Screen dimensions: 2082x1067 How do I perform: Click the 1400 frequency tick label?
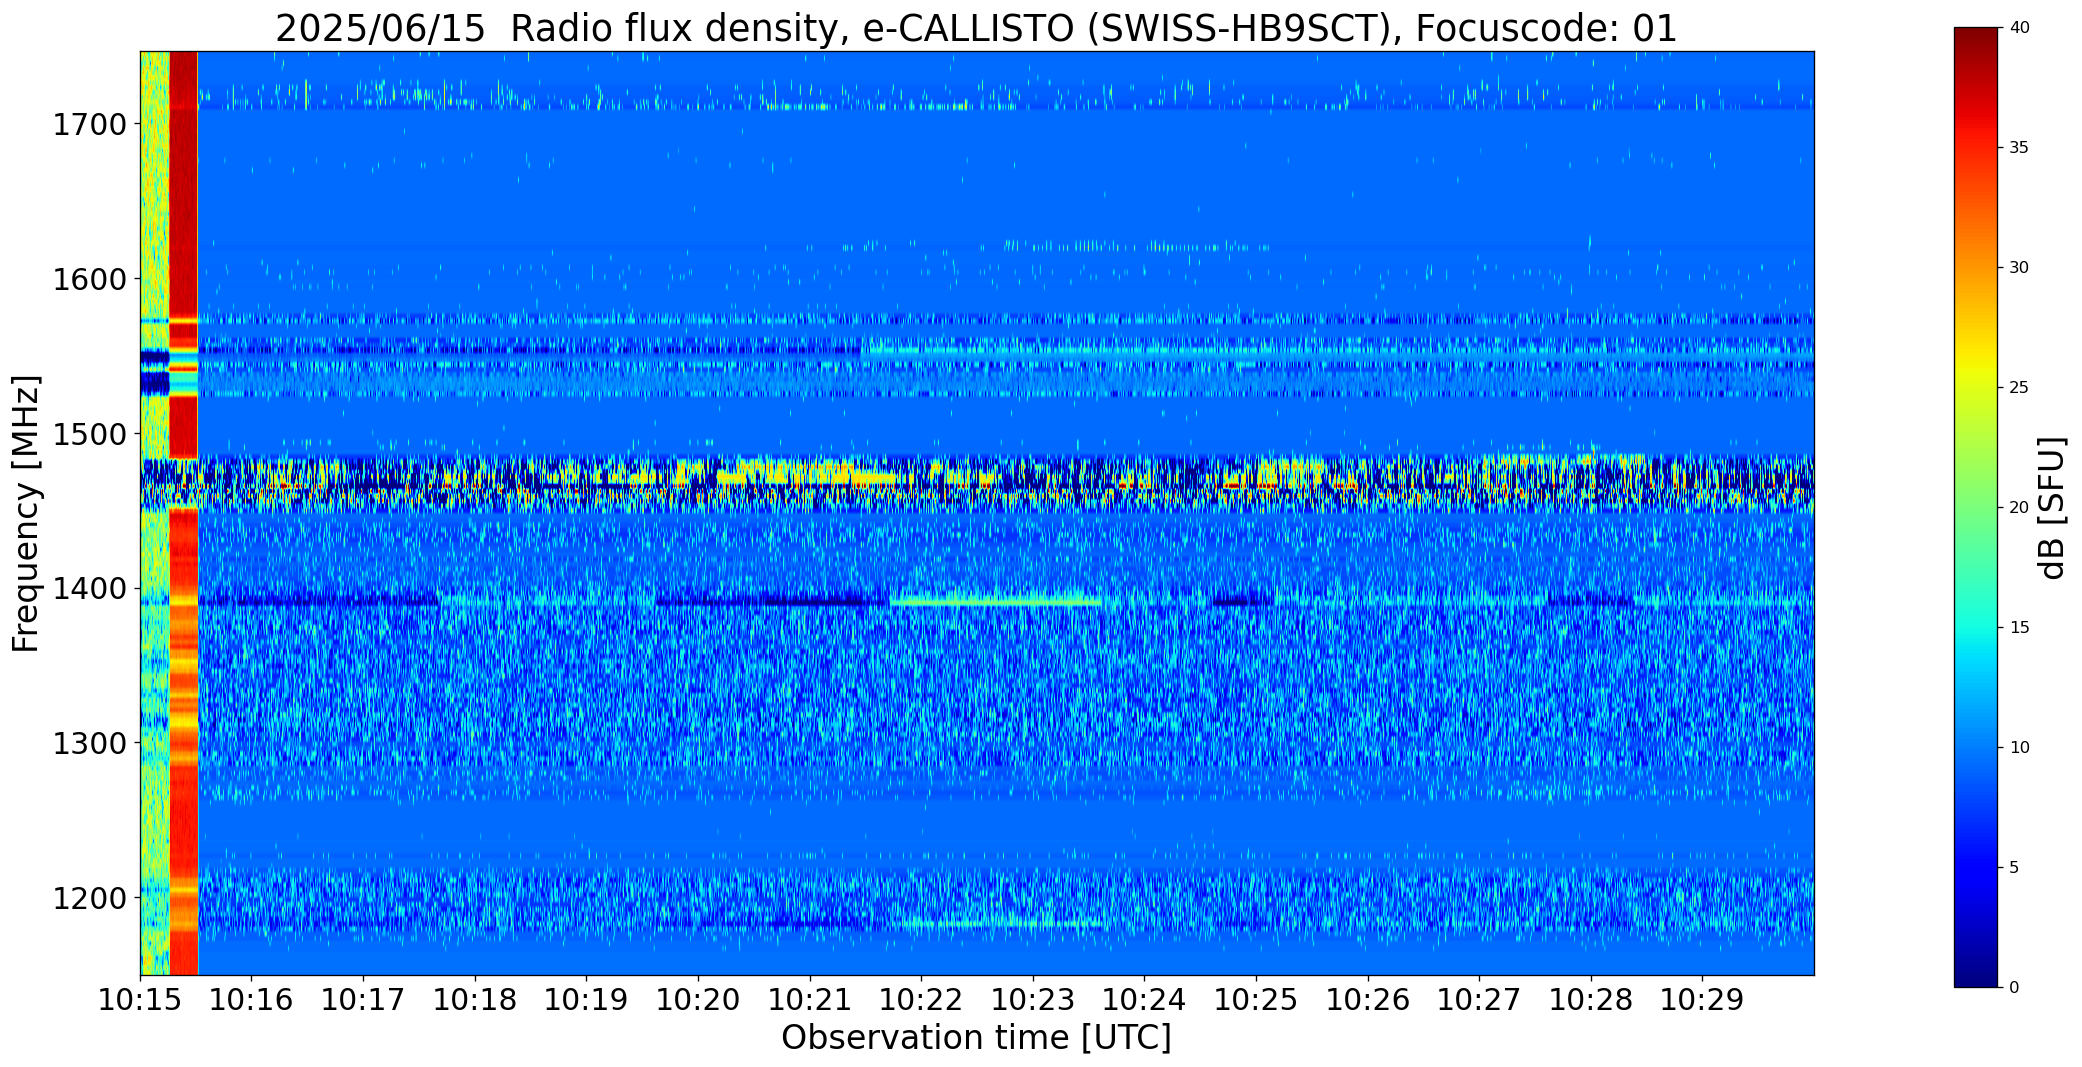click(x=89, y=589)
